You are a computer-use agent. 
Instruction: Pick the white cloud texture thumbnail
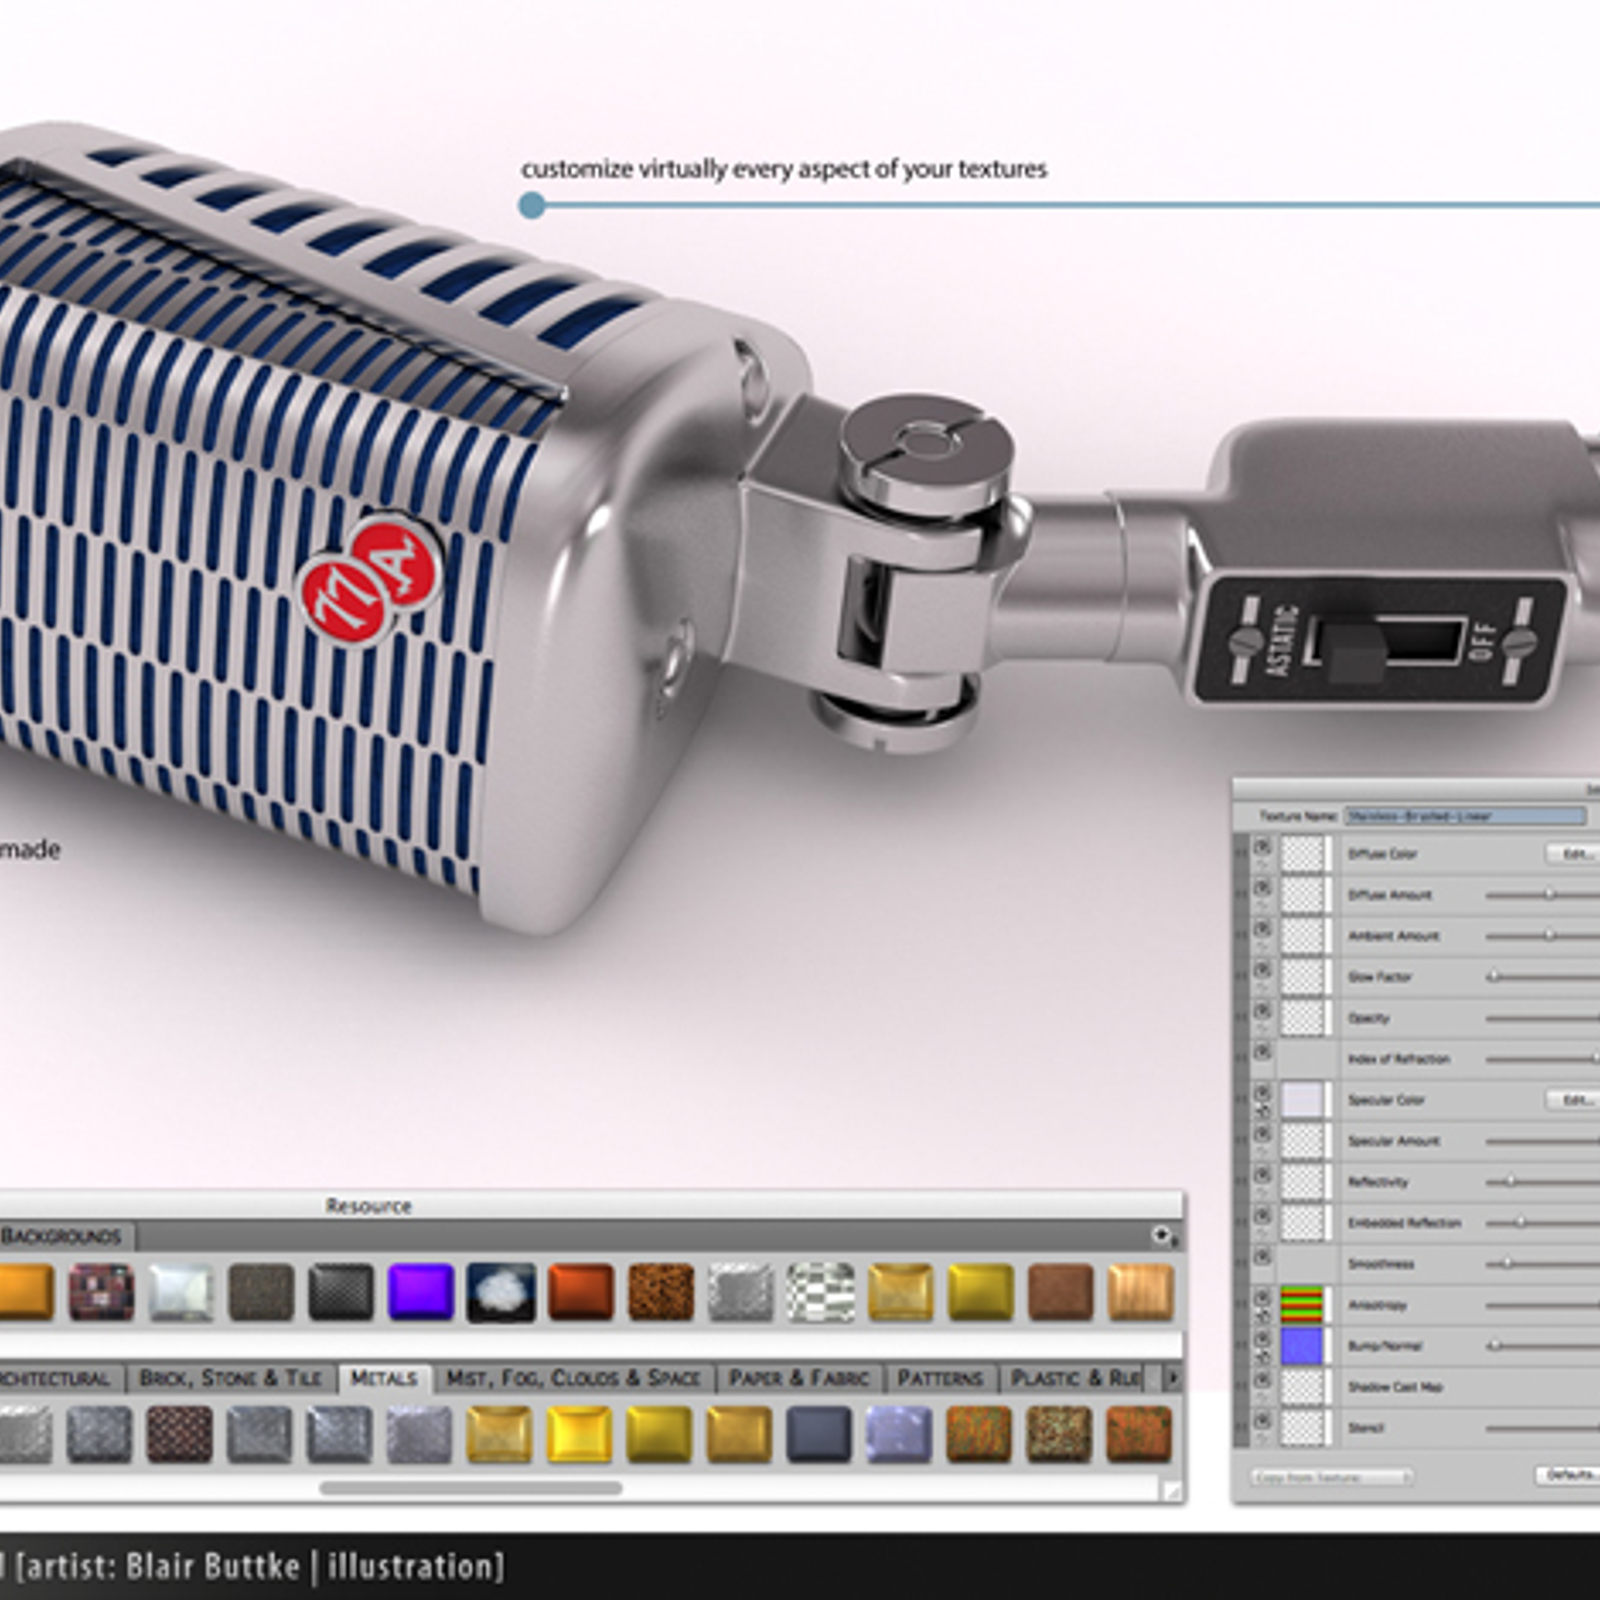point(501,1291)
